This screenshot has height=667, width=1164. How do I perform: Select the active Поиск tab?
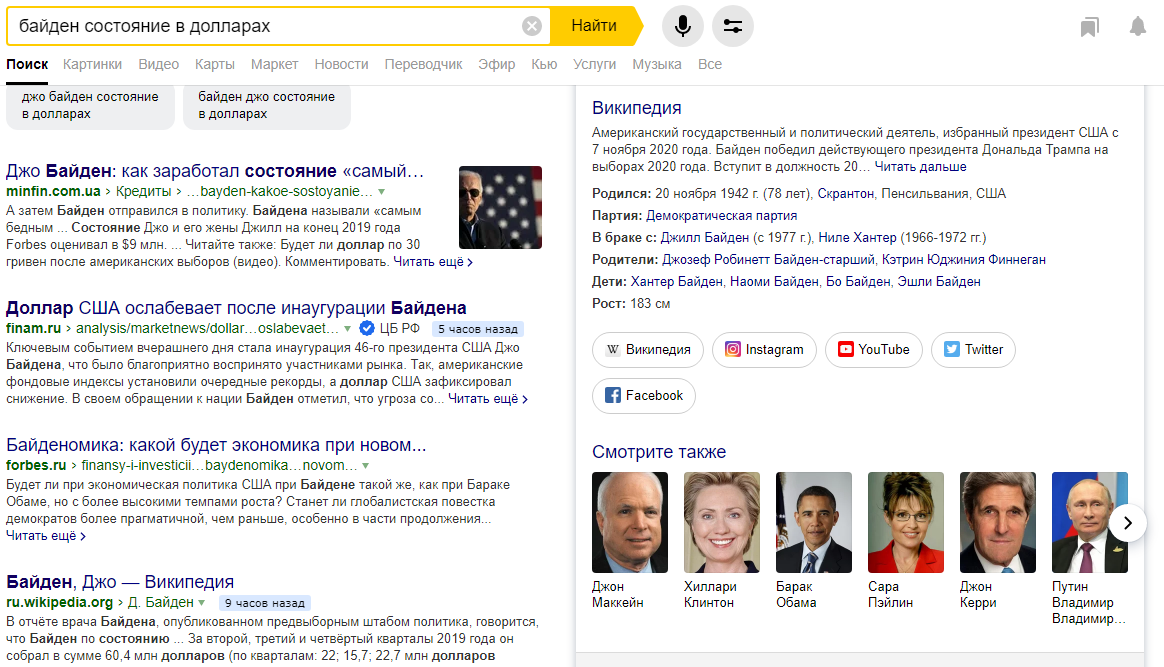pyautogui.click(x=27, y=65)
